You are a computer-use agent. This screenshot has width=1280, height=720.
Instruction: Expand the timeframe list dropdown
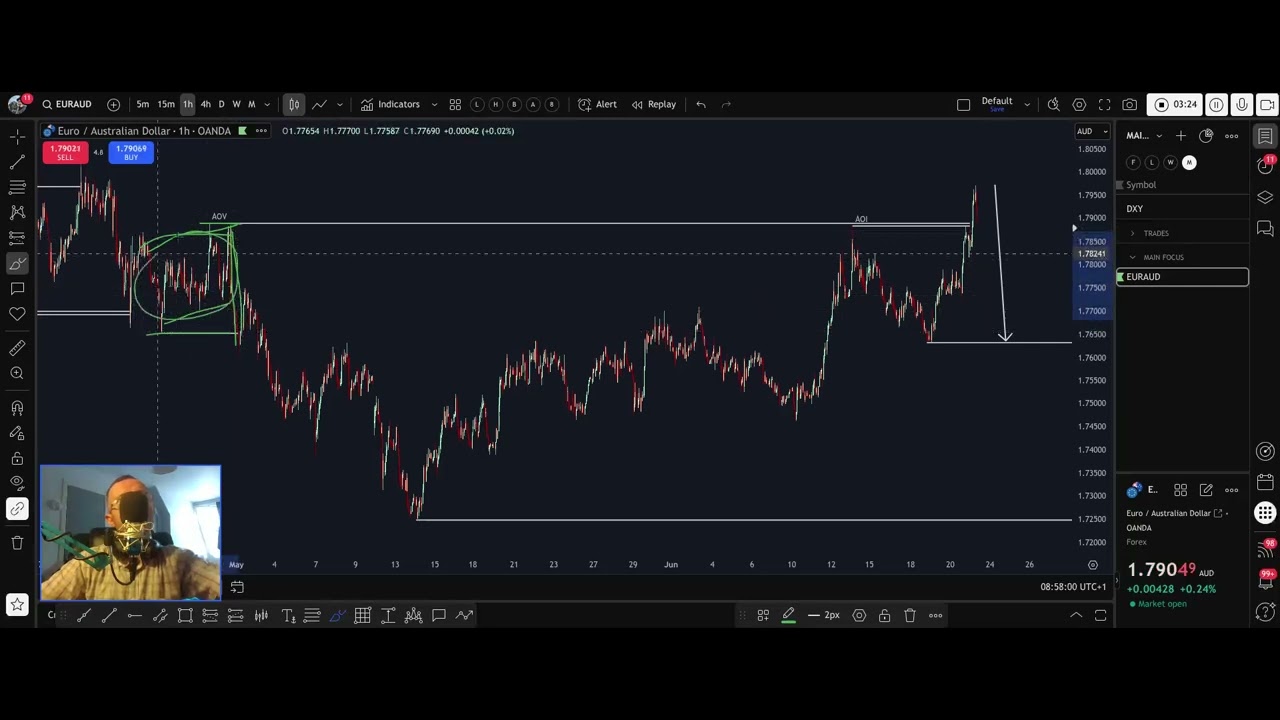(x=267, y=104)
